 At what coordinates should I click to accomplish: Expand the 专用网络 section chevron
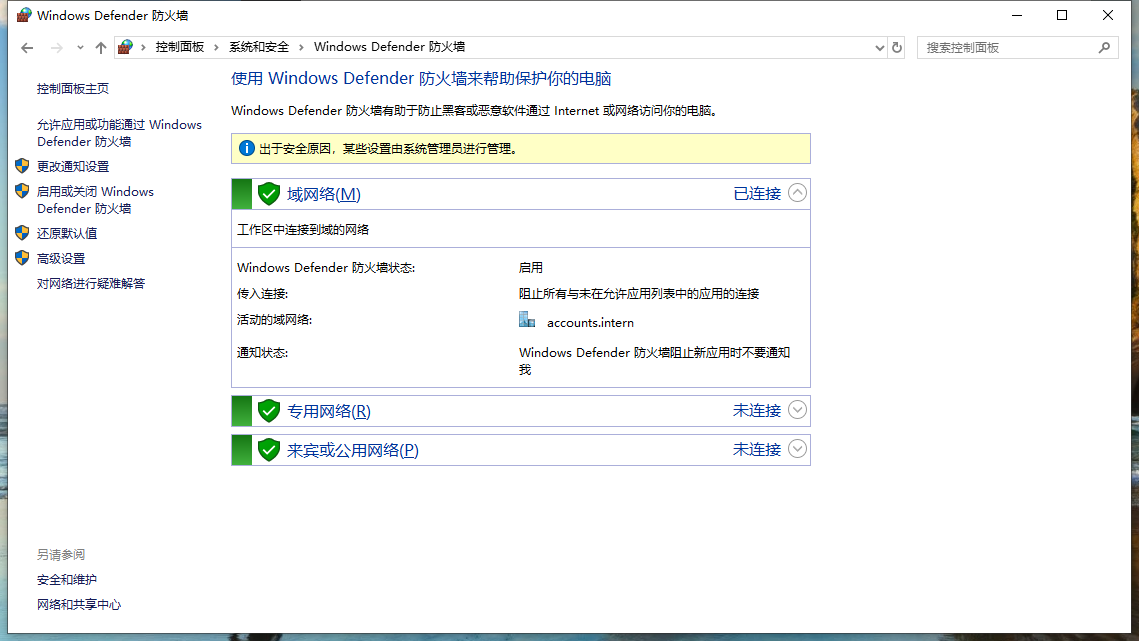click(x=798, y=410)
